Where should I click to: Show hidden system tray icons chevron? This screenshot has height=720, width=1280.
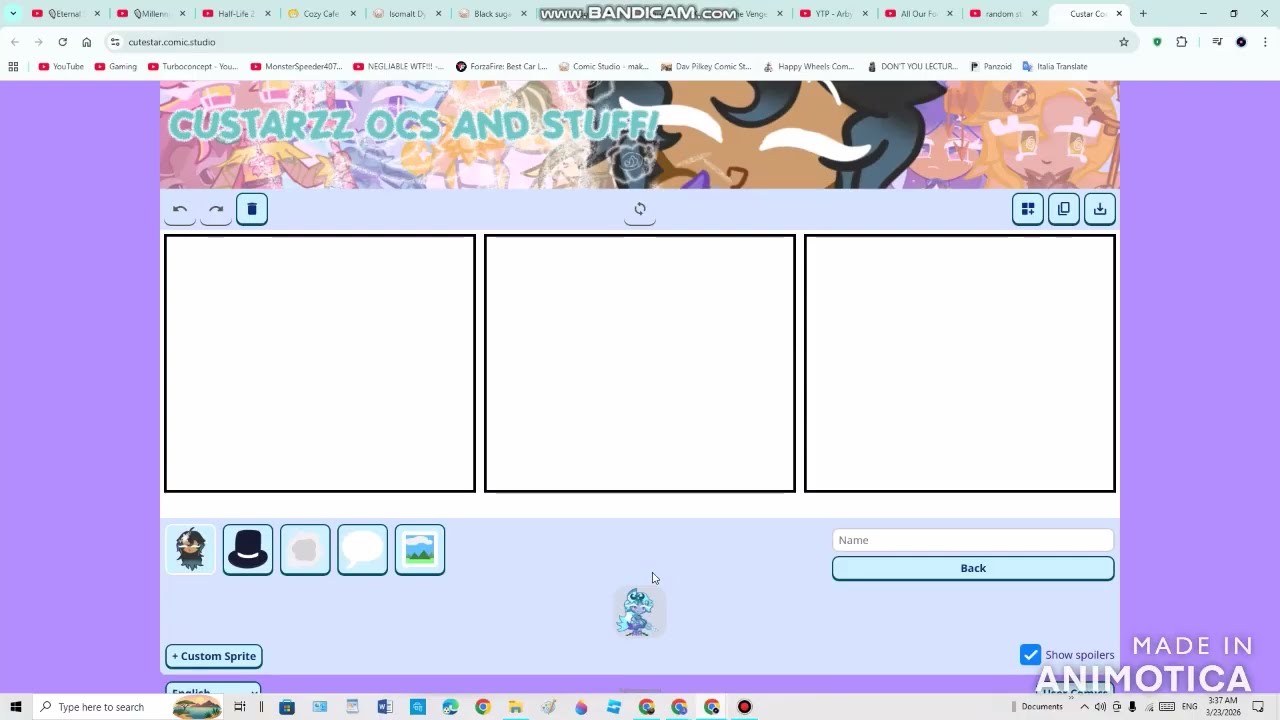[x=1084, y=707]
